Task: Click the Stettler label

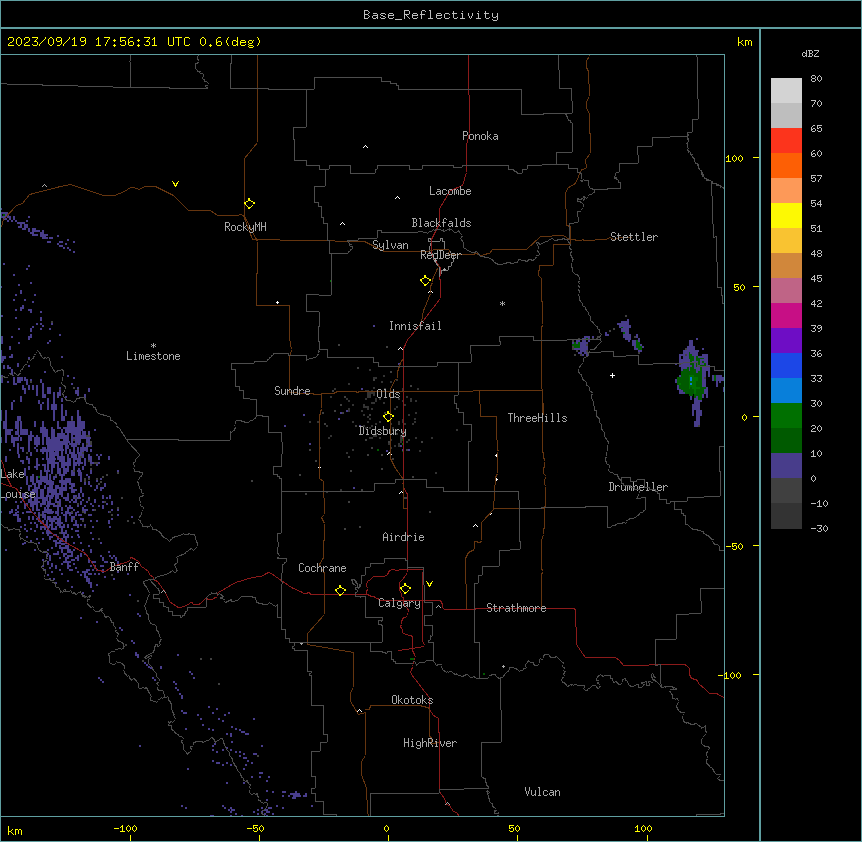Action: click(634, 237)
